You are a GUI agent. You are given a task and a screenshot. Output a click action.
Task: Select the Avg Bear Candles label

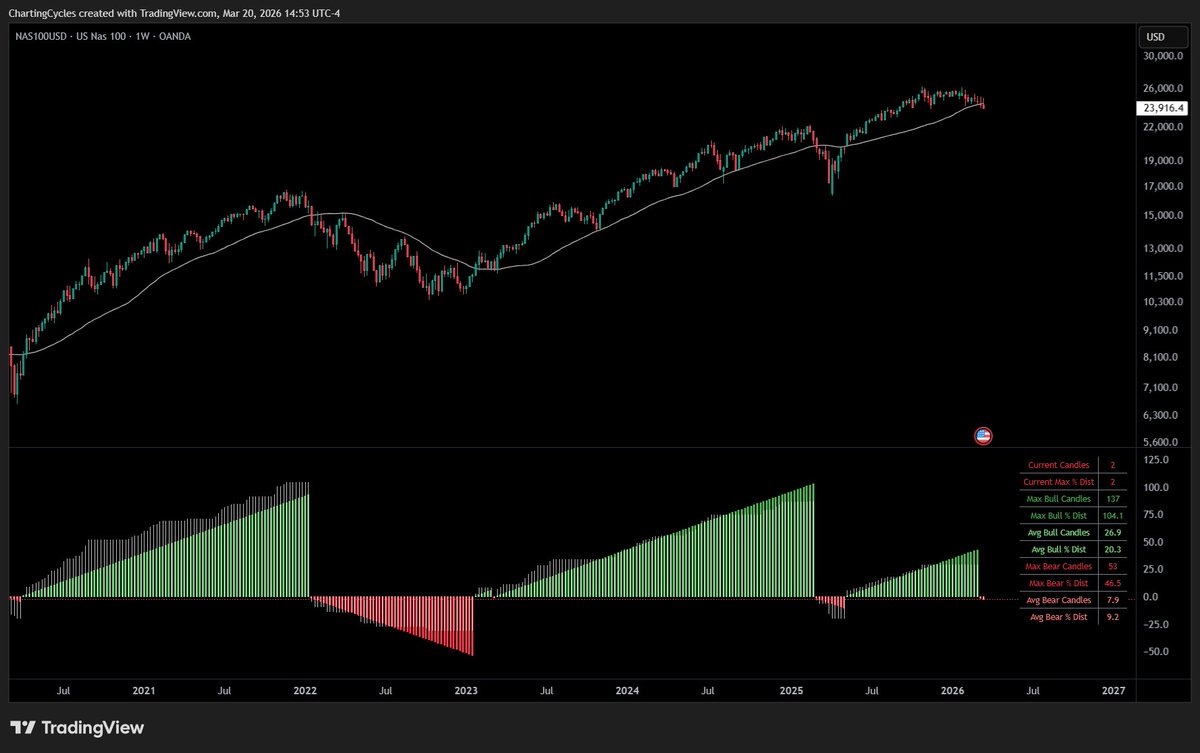click(x=1059, y=601)
